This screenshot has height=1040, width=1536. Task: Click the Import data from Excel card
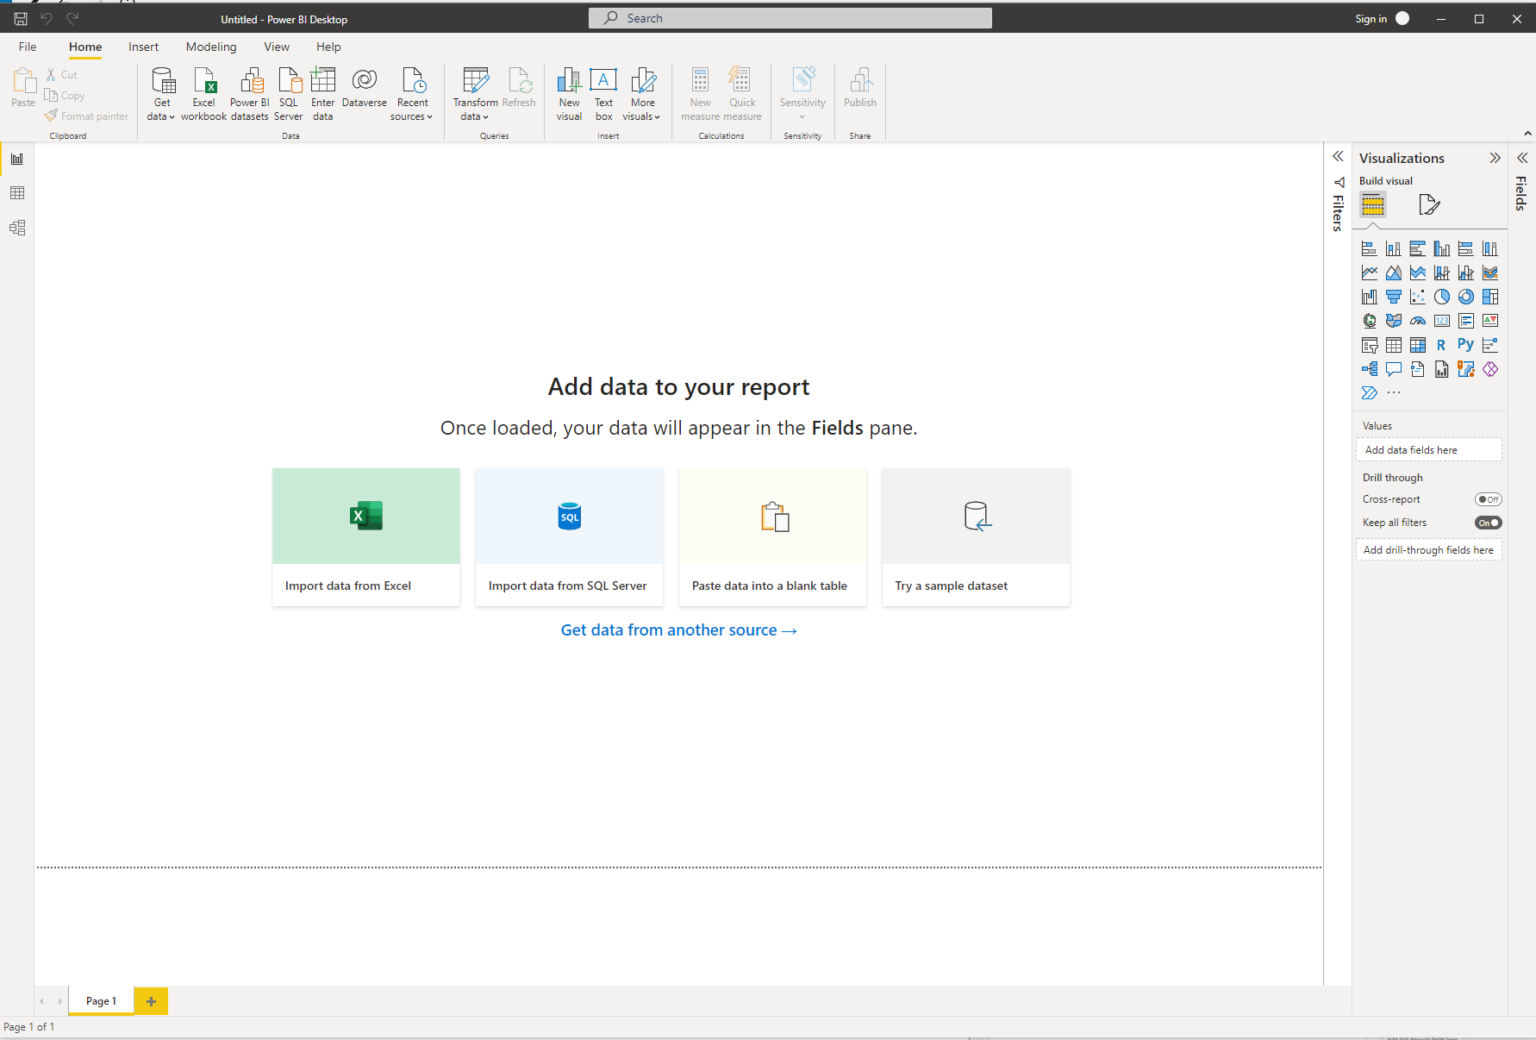(365, 537)
